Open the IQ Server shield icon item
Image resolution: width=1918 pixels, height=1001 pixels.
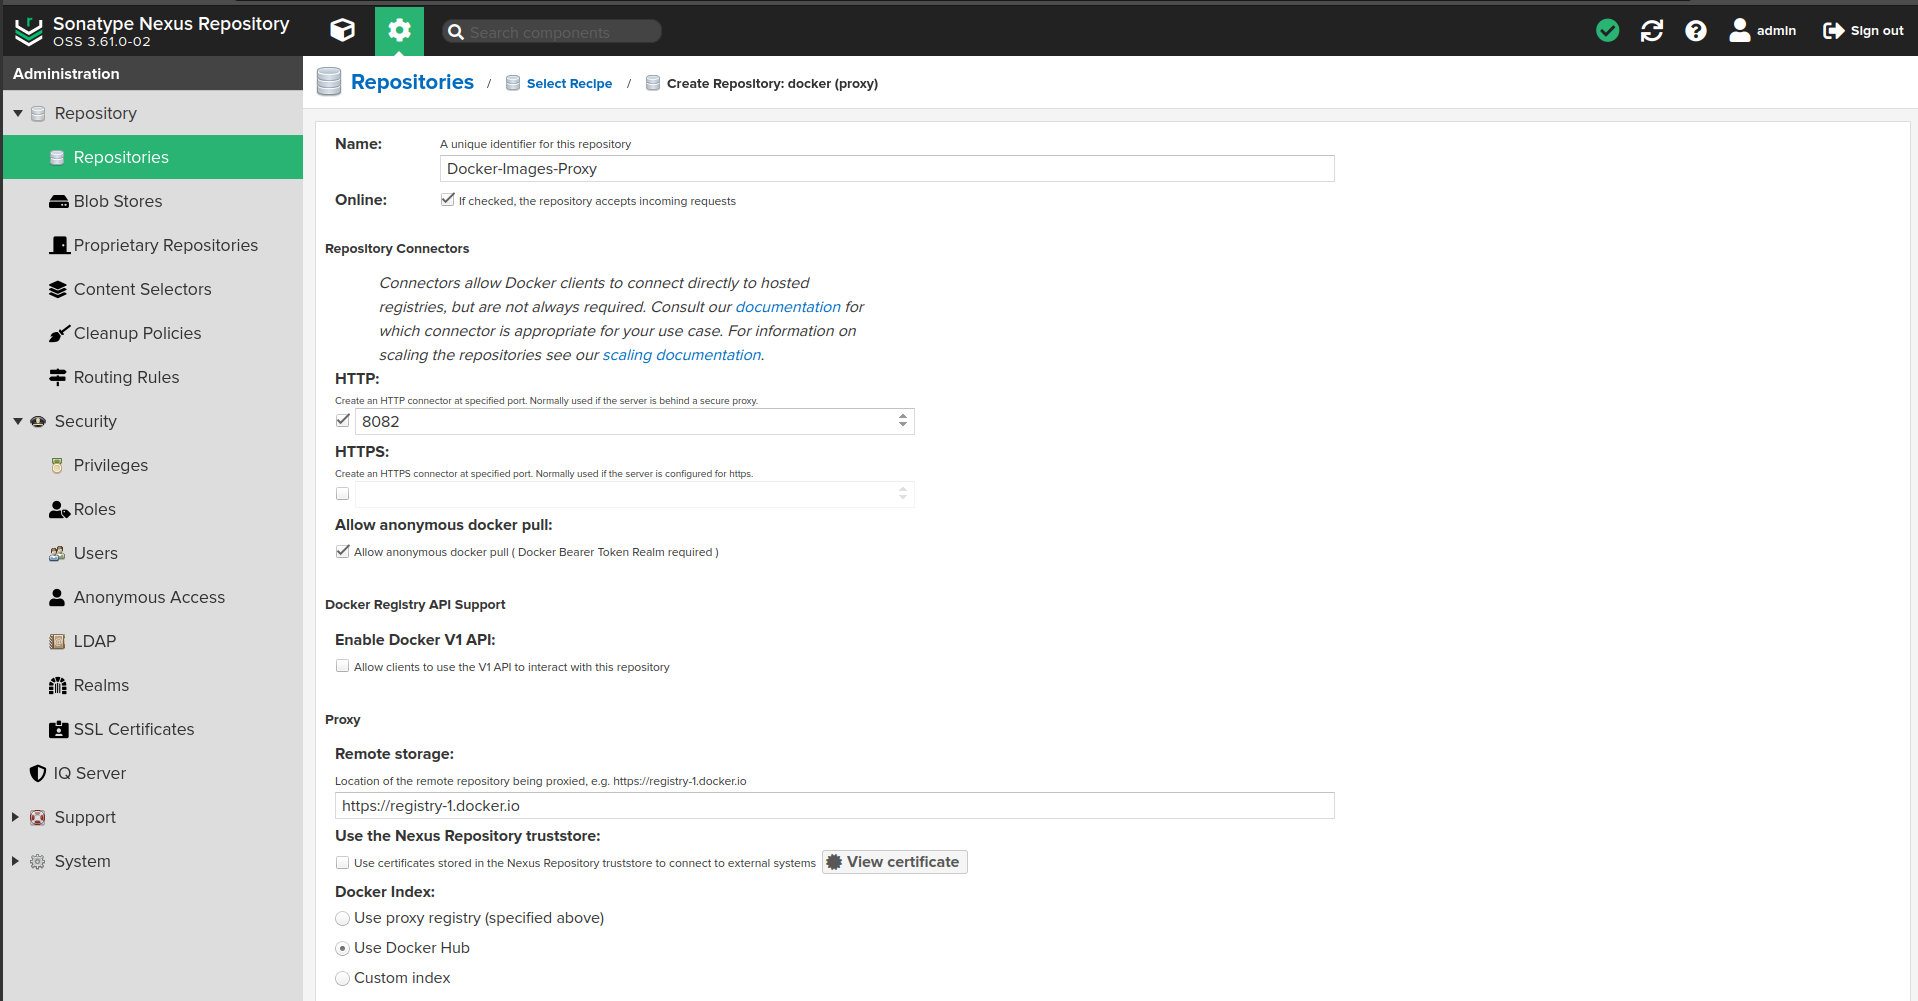(x=89, y=773)
